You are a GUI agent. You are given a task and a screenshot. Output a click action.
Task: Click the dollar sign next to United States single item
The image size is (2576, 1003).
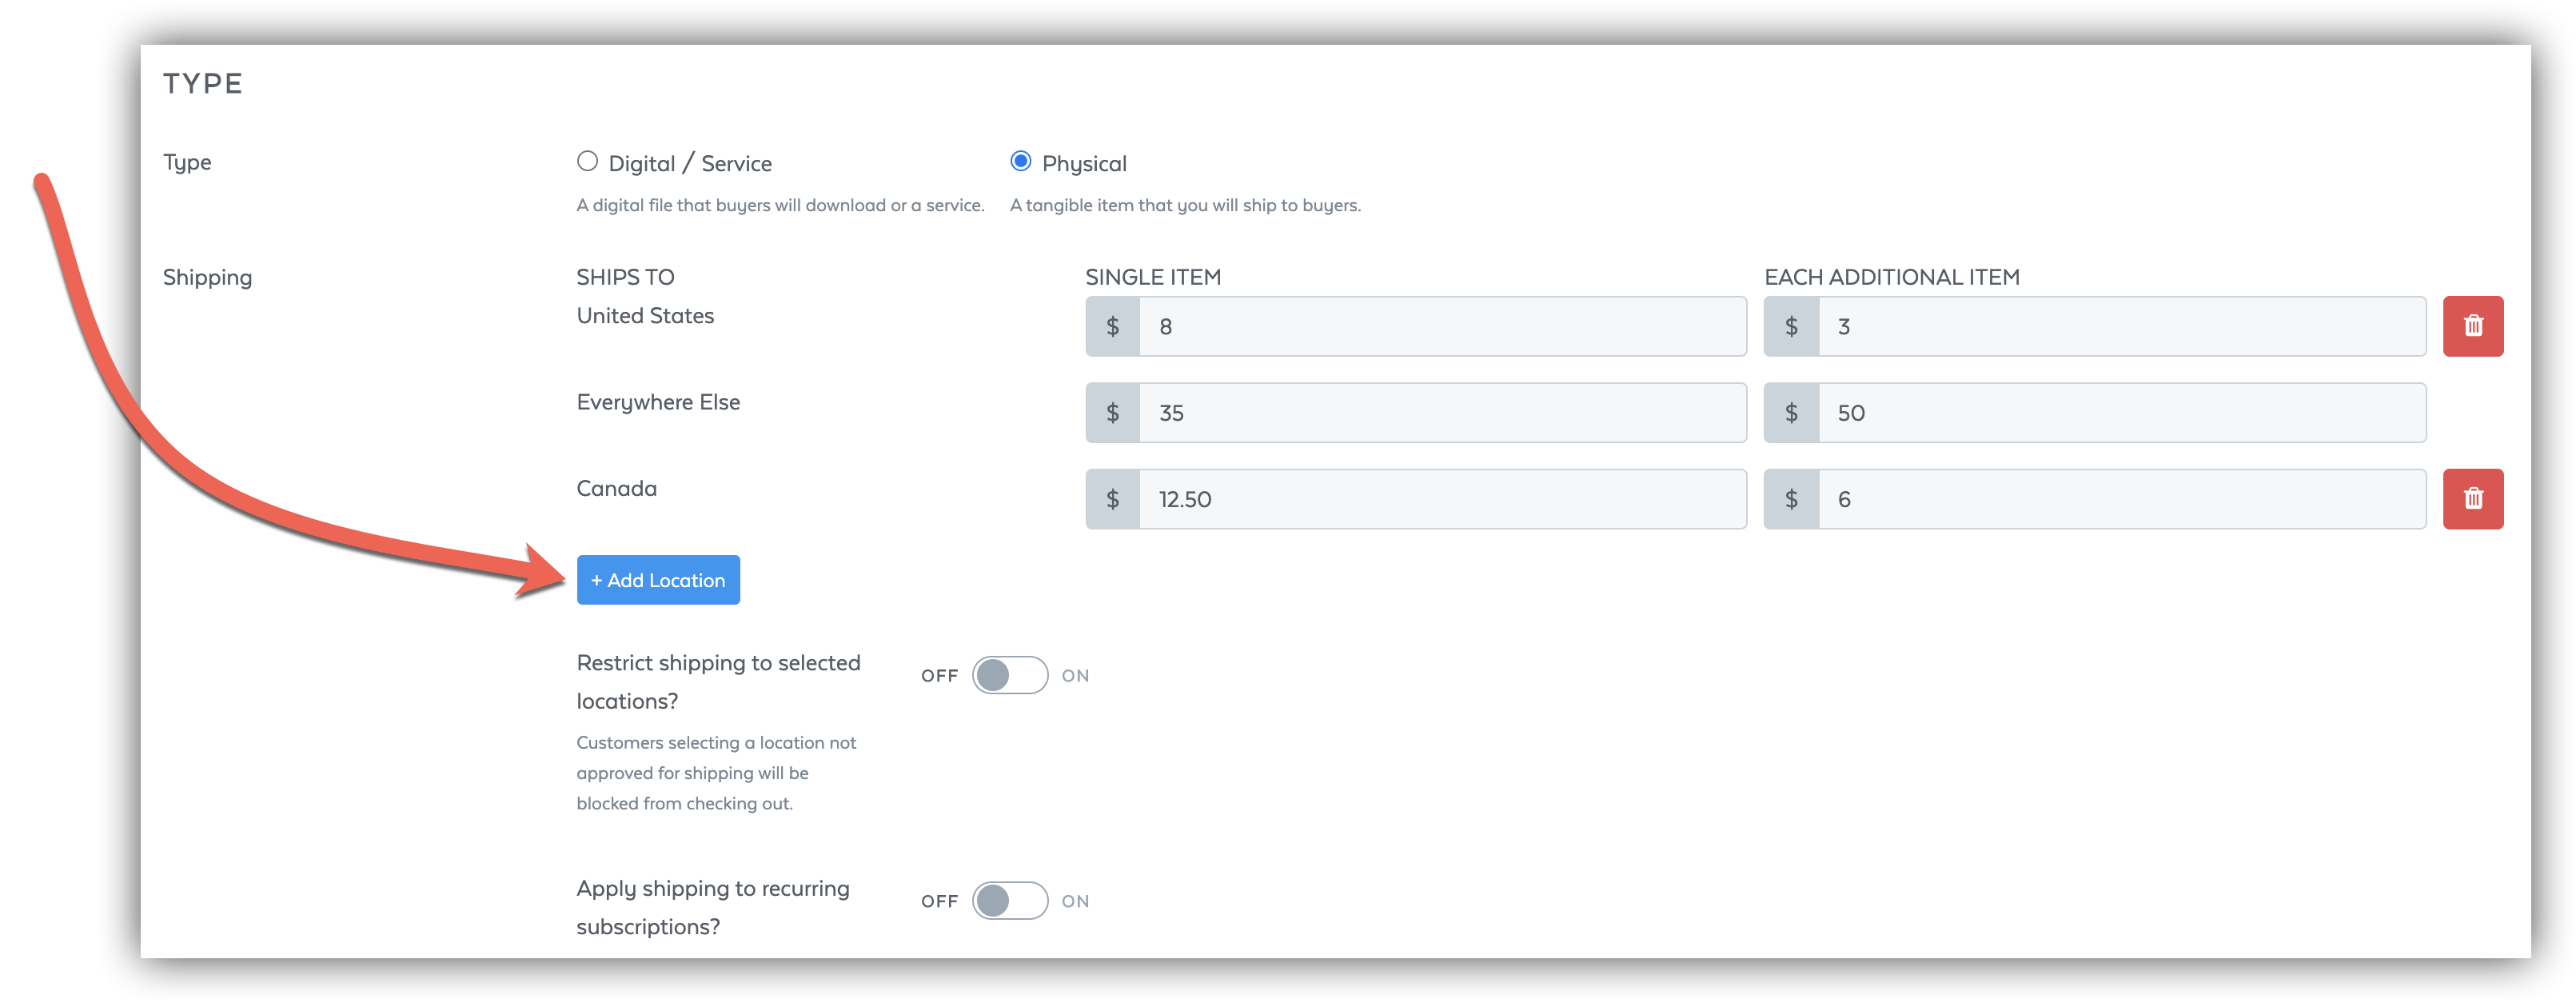(1112, 326)
